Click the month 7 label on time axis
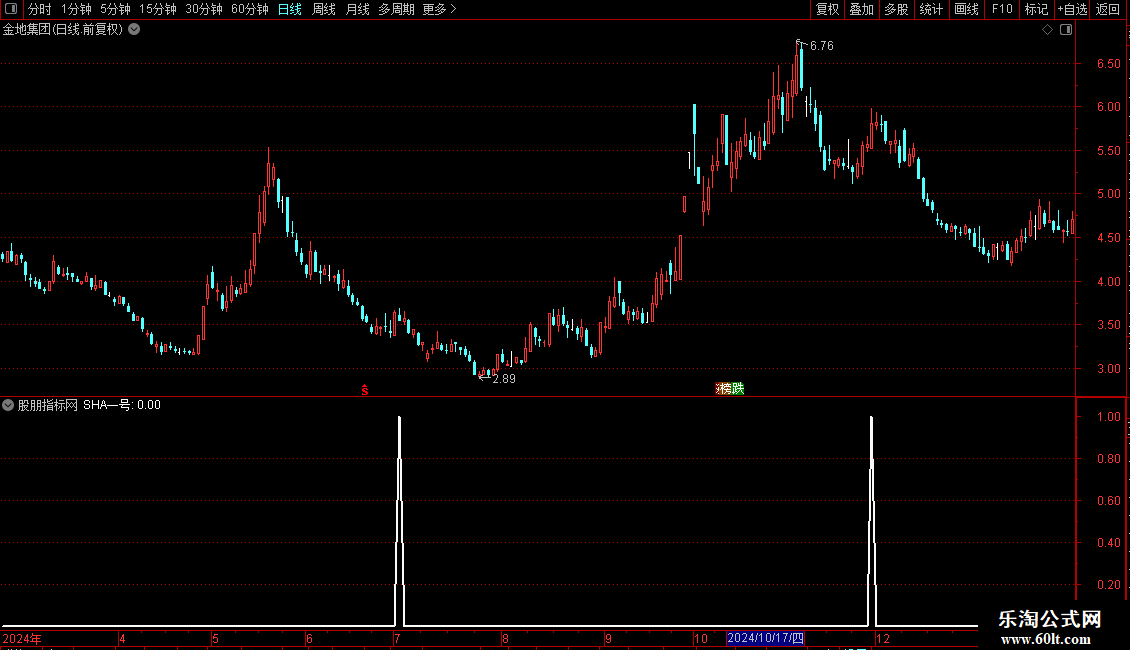 [x=397, y=638]
